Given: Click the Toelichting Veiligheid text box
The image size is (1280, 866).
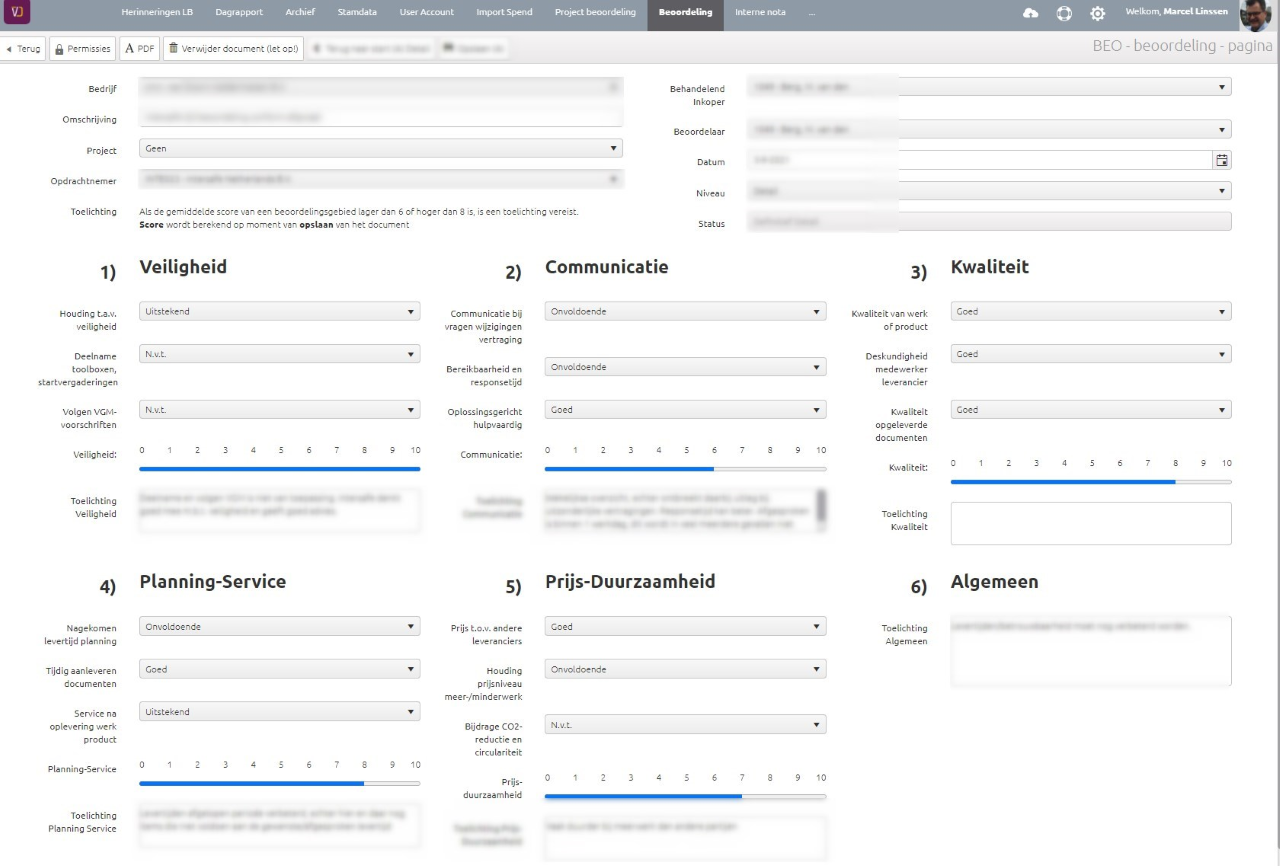Looking at the screenshot, I should point(279,509).
